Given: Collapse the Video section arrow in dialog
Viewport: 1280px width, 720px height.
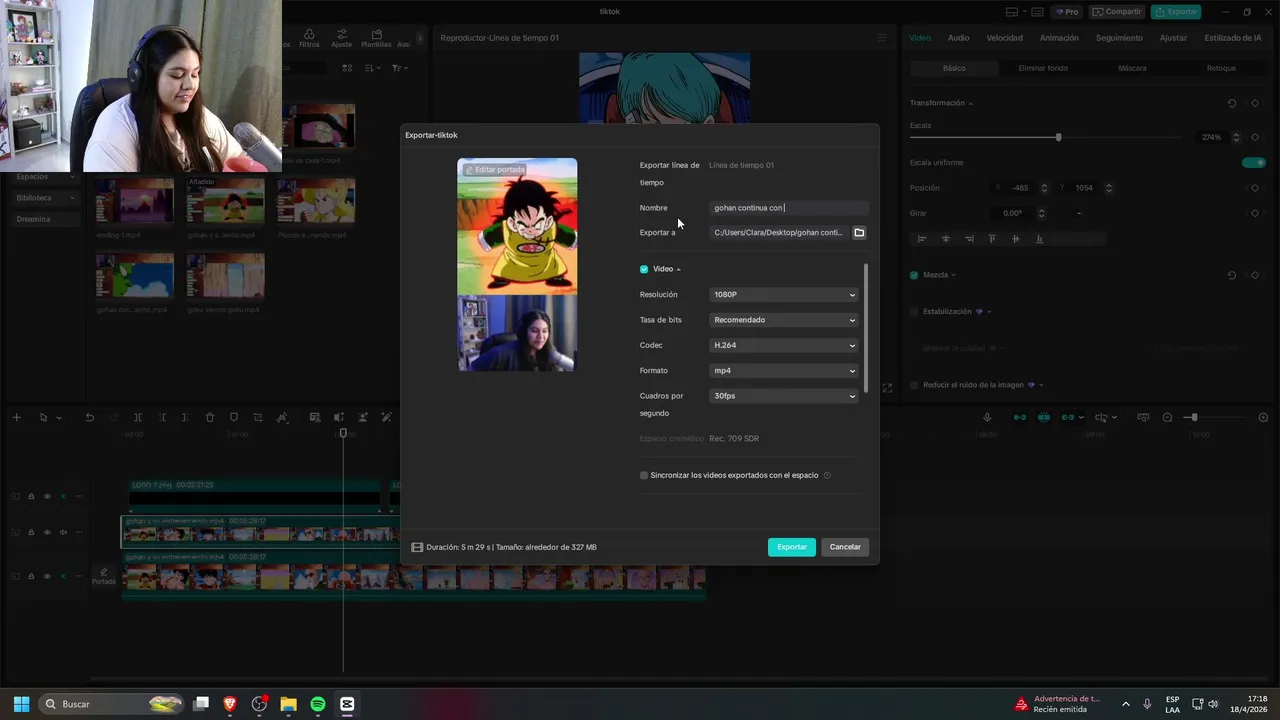Looking at the screenshot, I should (x=678, y=270).
